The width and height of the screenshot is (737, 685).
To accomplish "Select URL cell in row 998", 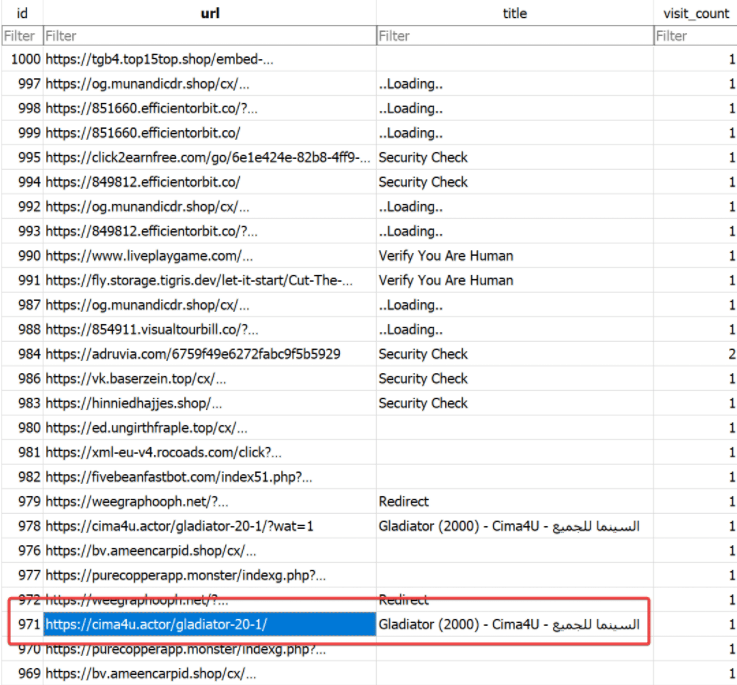I will 210,108.
